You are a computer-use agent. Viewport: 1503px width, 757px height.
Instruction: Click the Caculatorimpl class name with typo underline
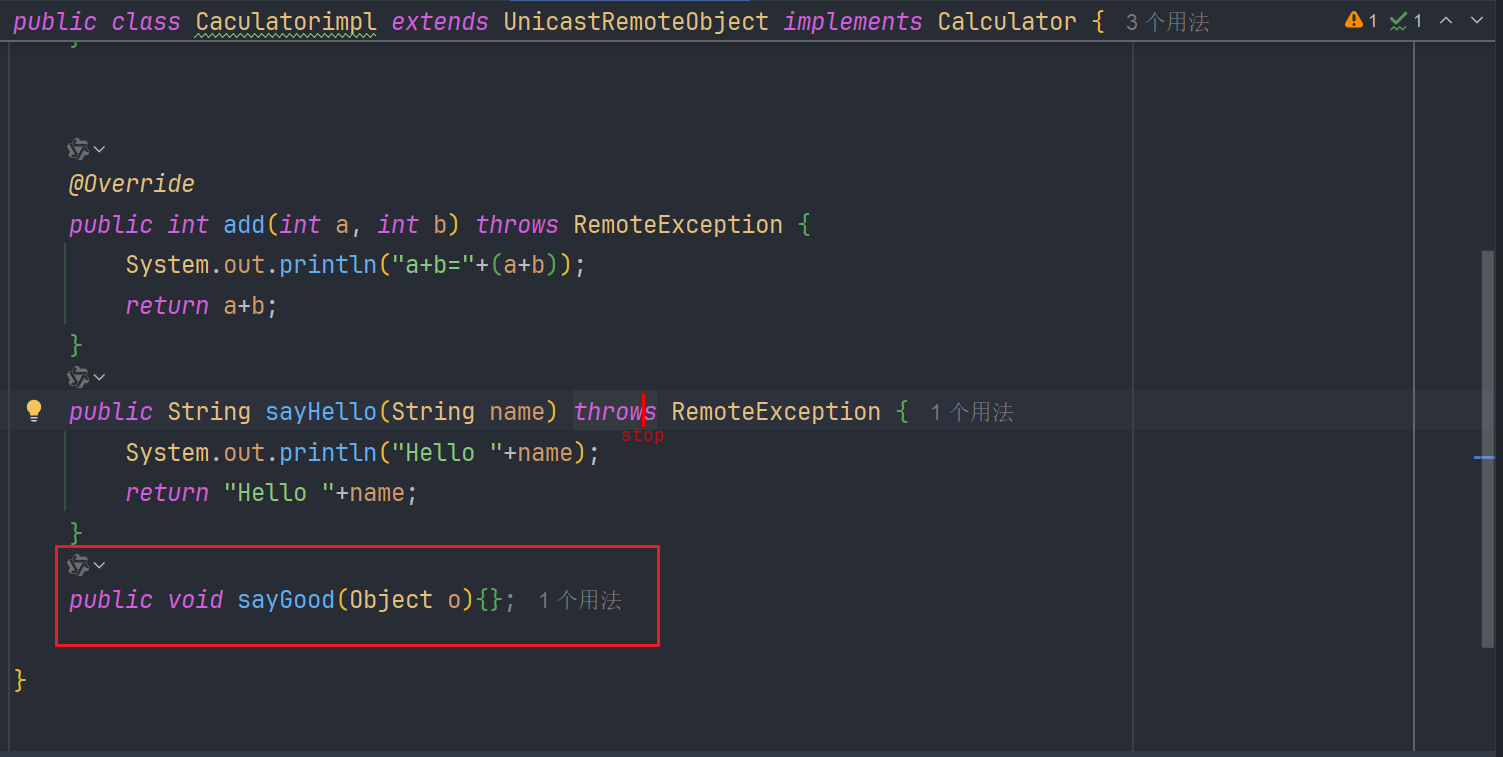(x=286, y=22)
